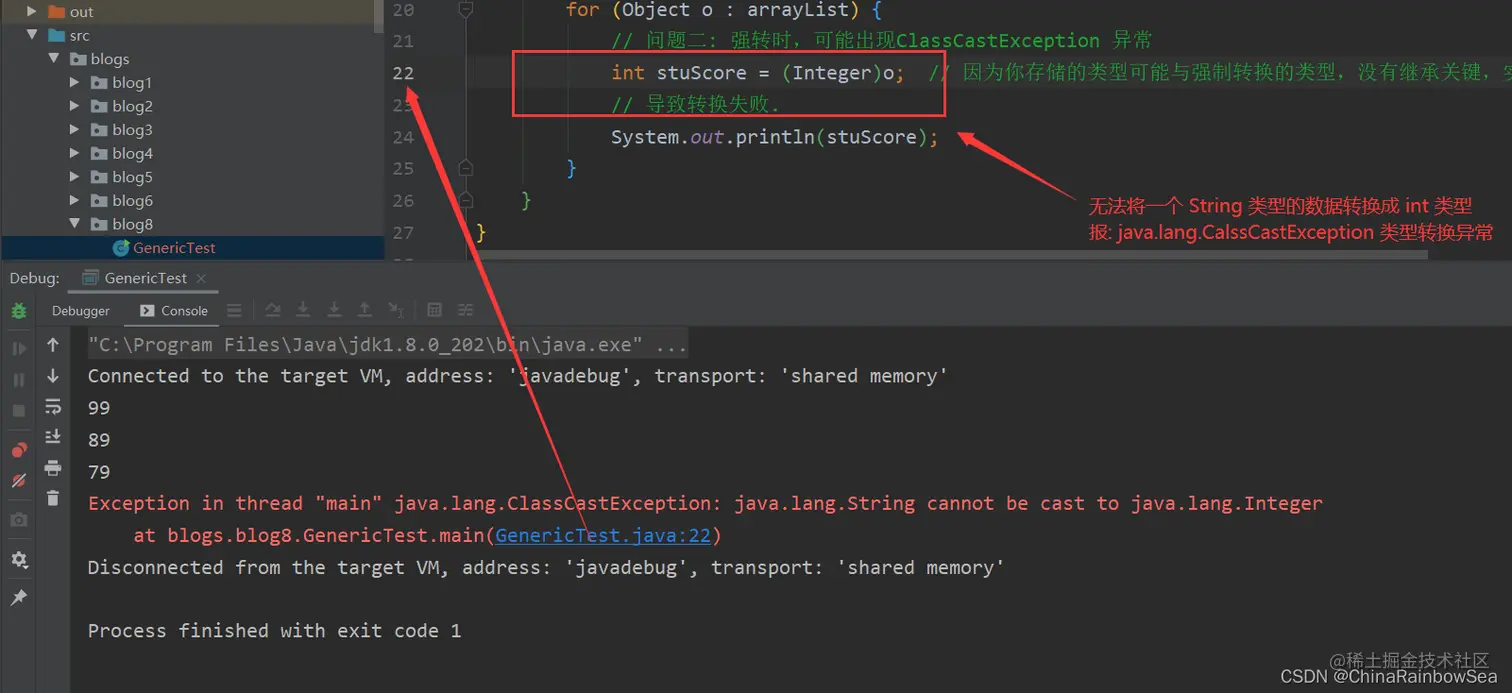Select the blog1 package row
The height and width of the screenshot is (693, 1512).
192,82
